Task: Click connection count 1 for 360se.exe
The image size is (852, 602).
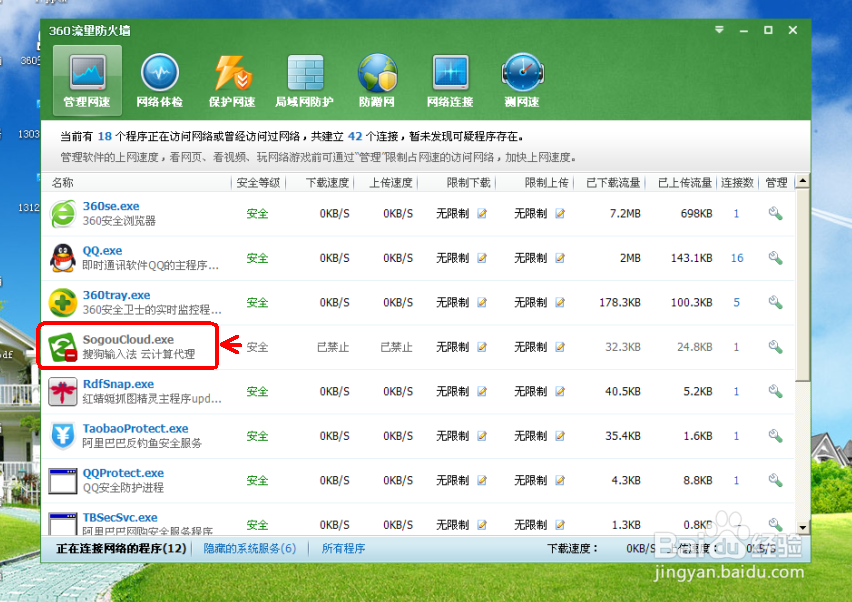Action: pyautogui.click(x=736, y=214)
